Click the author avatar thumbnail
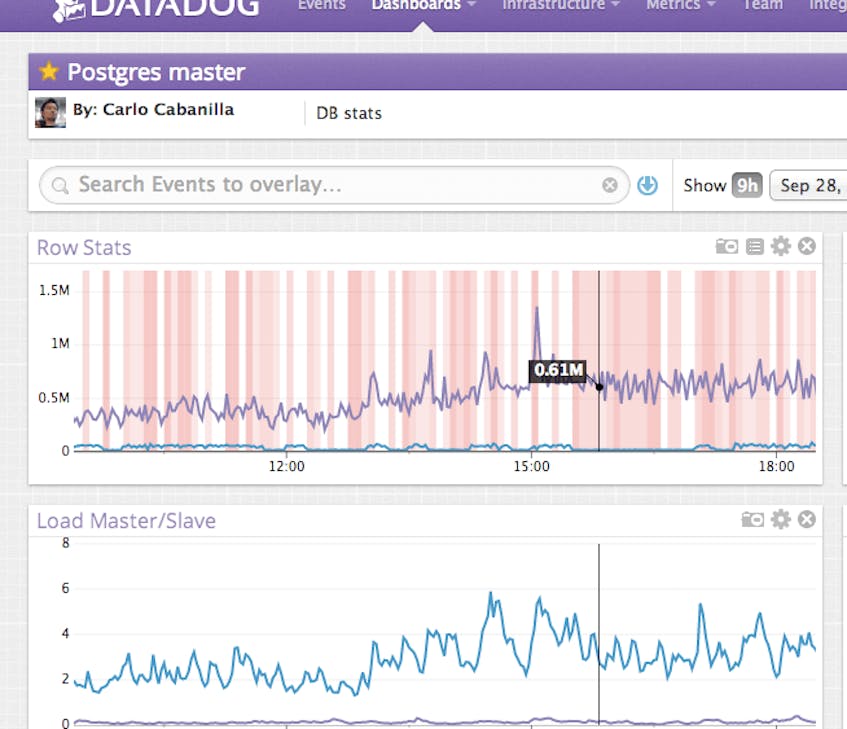The image size is (847, 729). (48, 112)
